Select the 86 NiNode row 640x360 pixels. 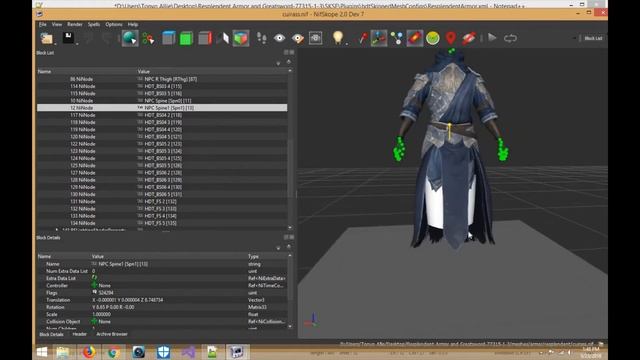click(x=162, y=79)
